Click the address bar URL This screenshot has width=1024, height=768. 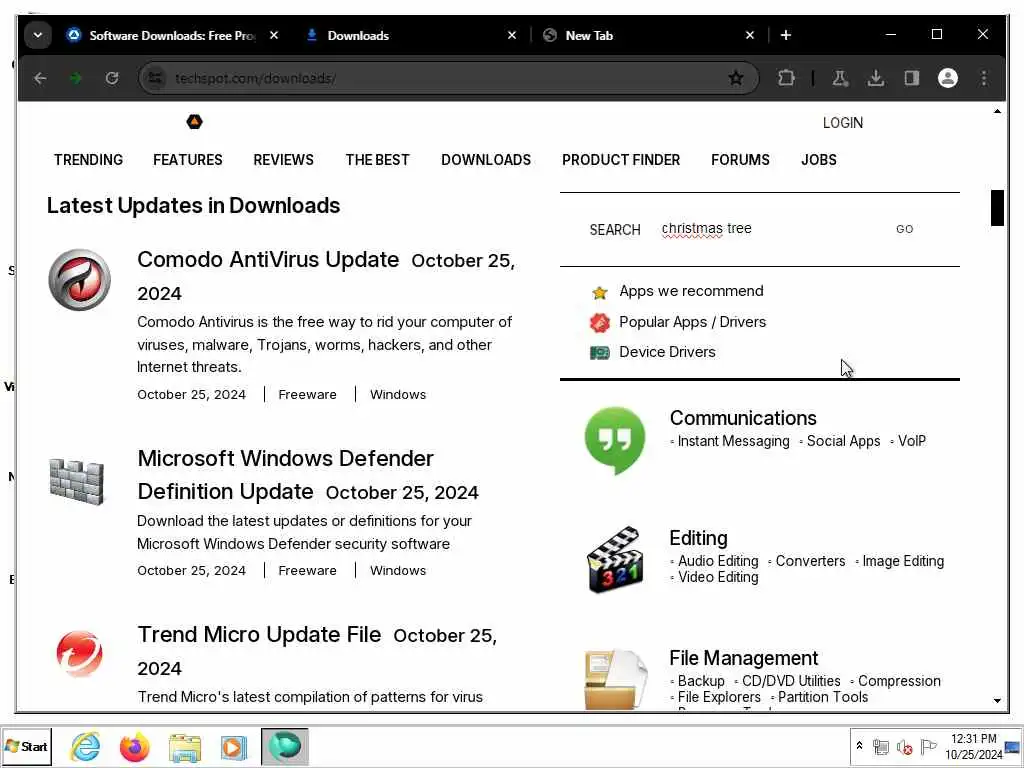click(x=255, y=78)
